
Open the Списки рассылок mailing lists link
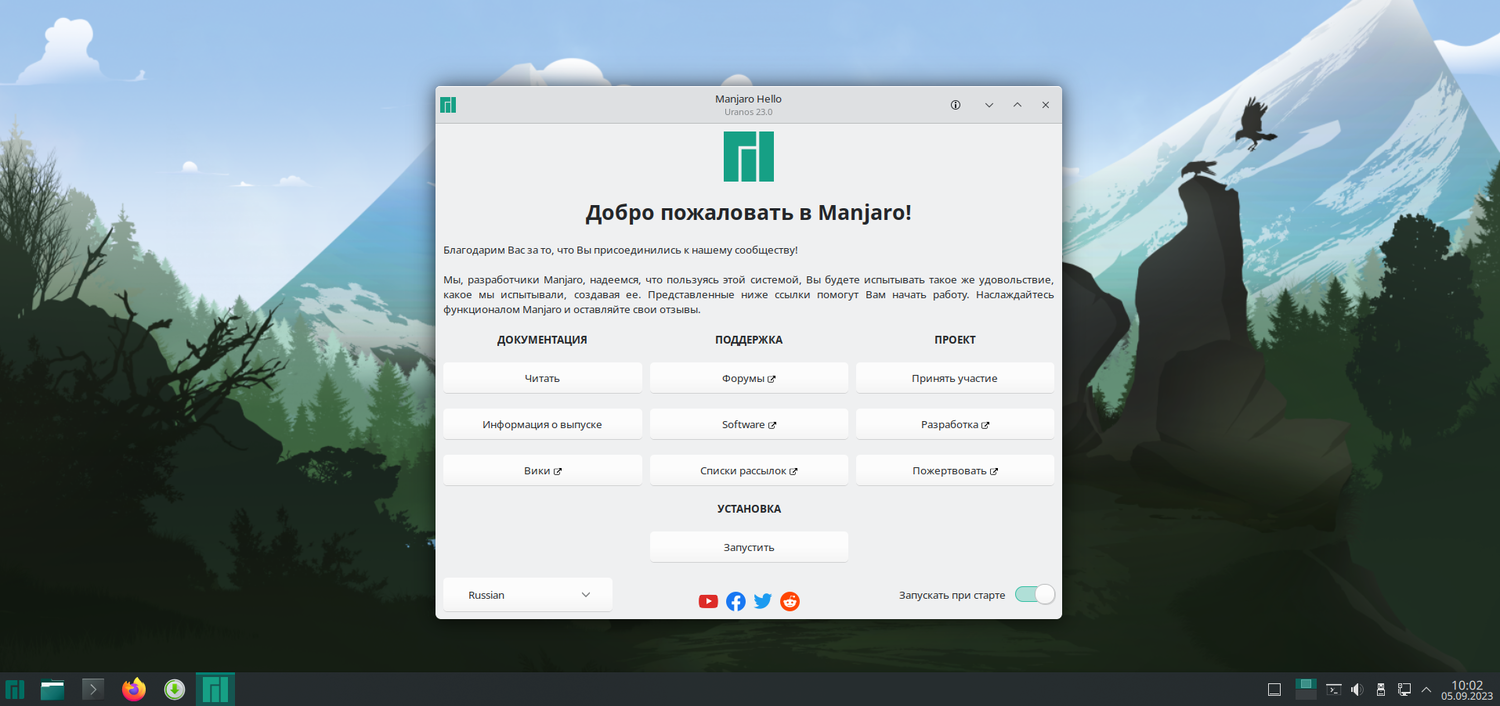click(749, 470)
